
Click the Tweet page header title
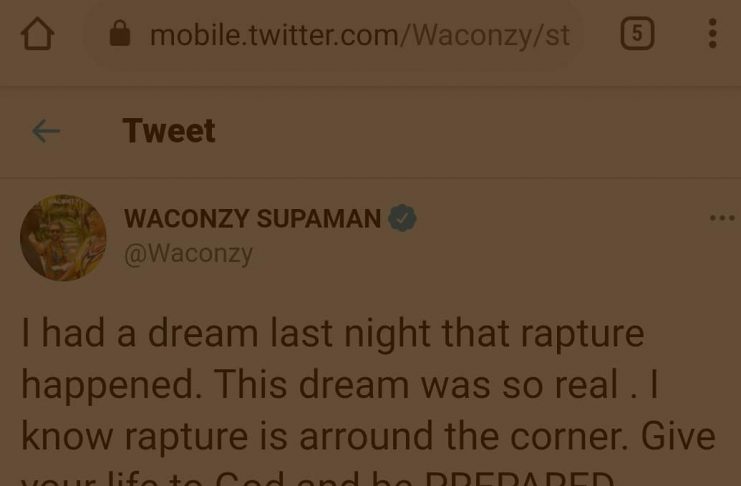click(x=169, y=130)
